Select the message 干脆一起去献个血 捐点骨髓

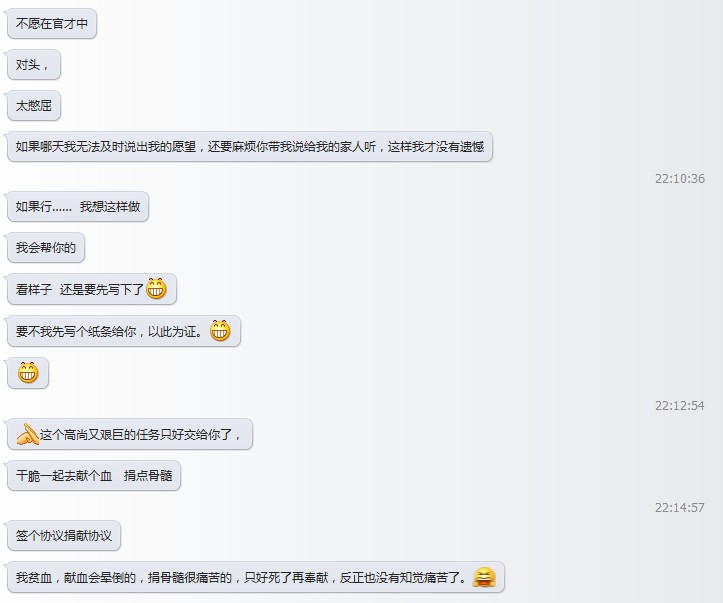tap(94, 476)
